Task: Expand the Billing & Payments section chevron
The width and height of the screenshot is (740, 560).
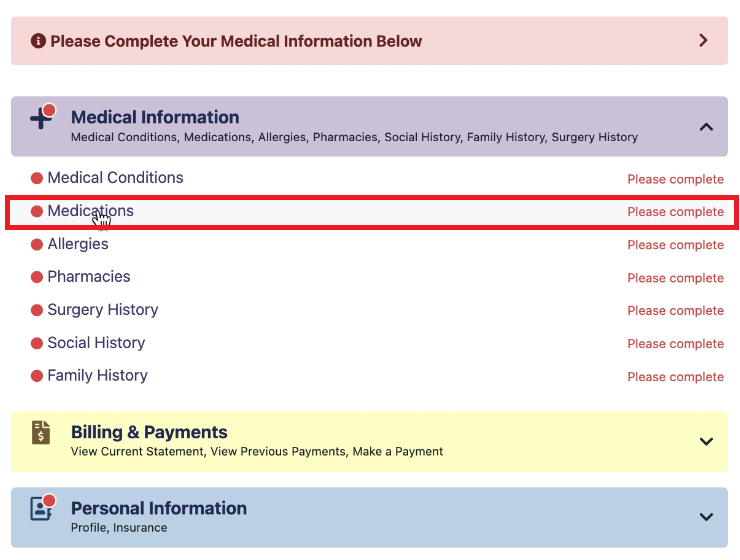Action: coord(706,441)
